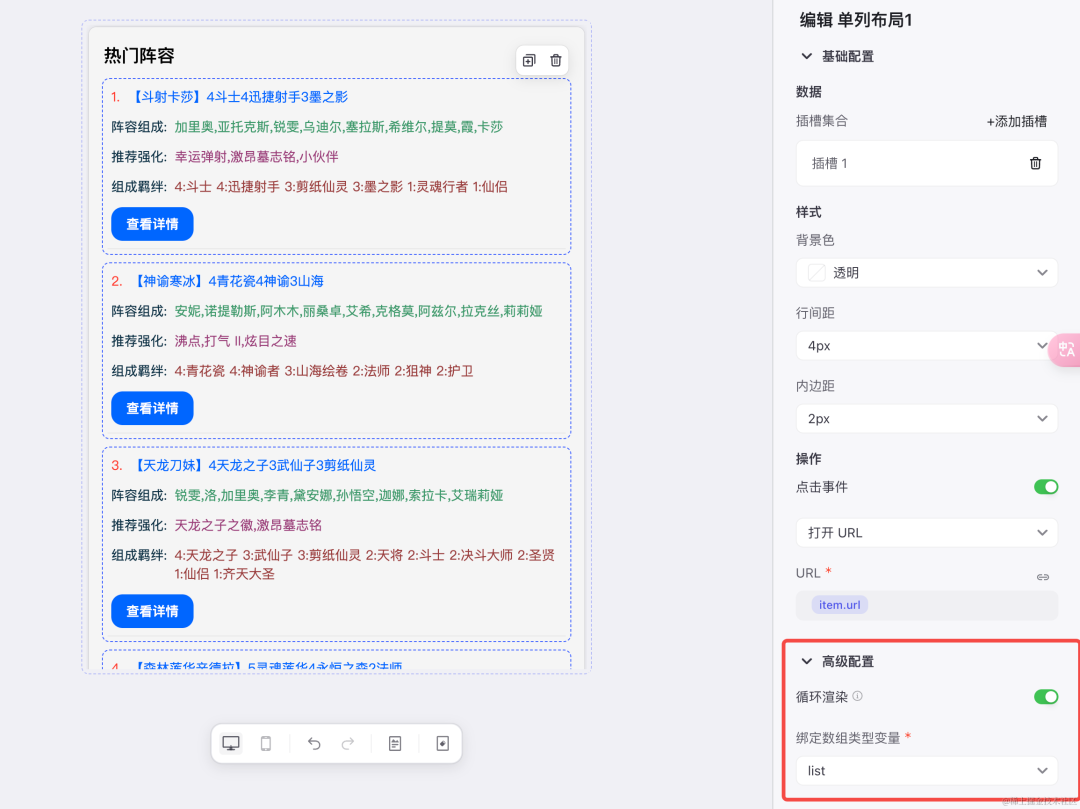The width and height of the screenshot is (1080, 809).
Task: Open the list array variable dropdown
Action: point(926,771)
